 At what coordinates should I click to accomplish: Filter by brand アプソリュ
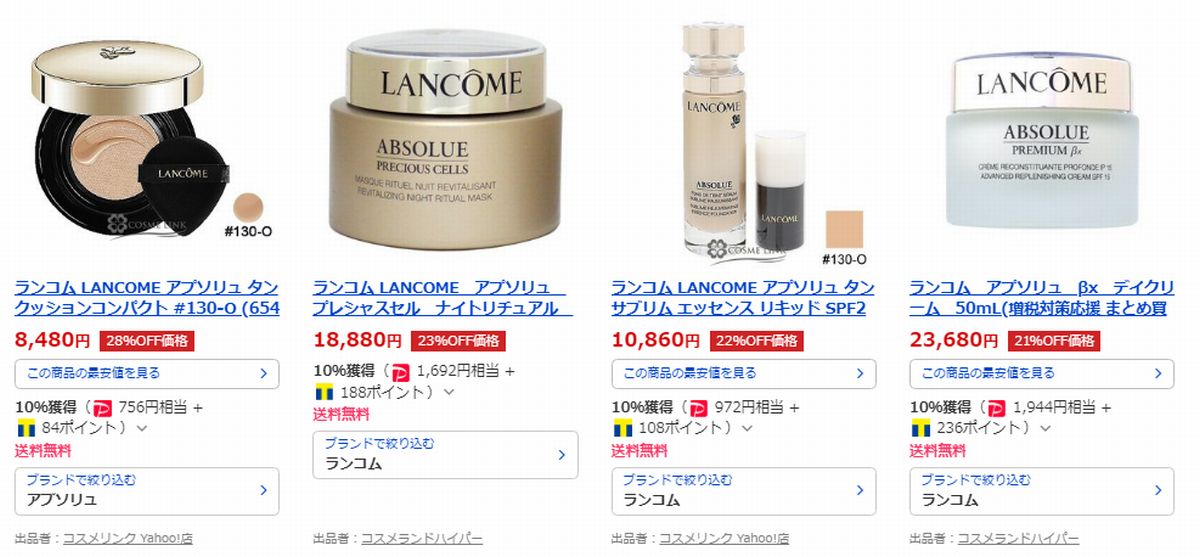pyautogui.click(x=147, y=491)
